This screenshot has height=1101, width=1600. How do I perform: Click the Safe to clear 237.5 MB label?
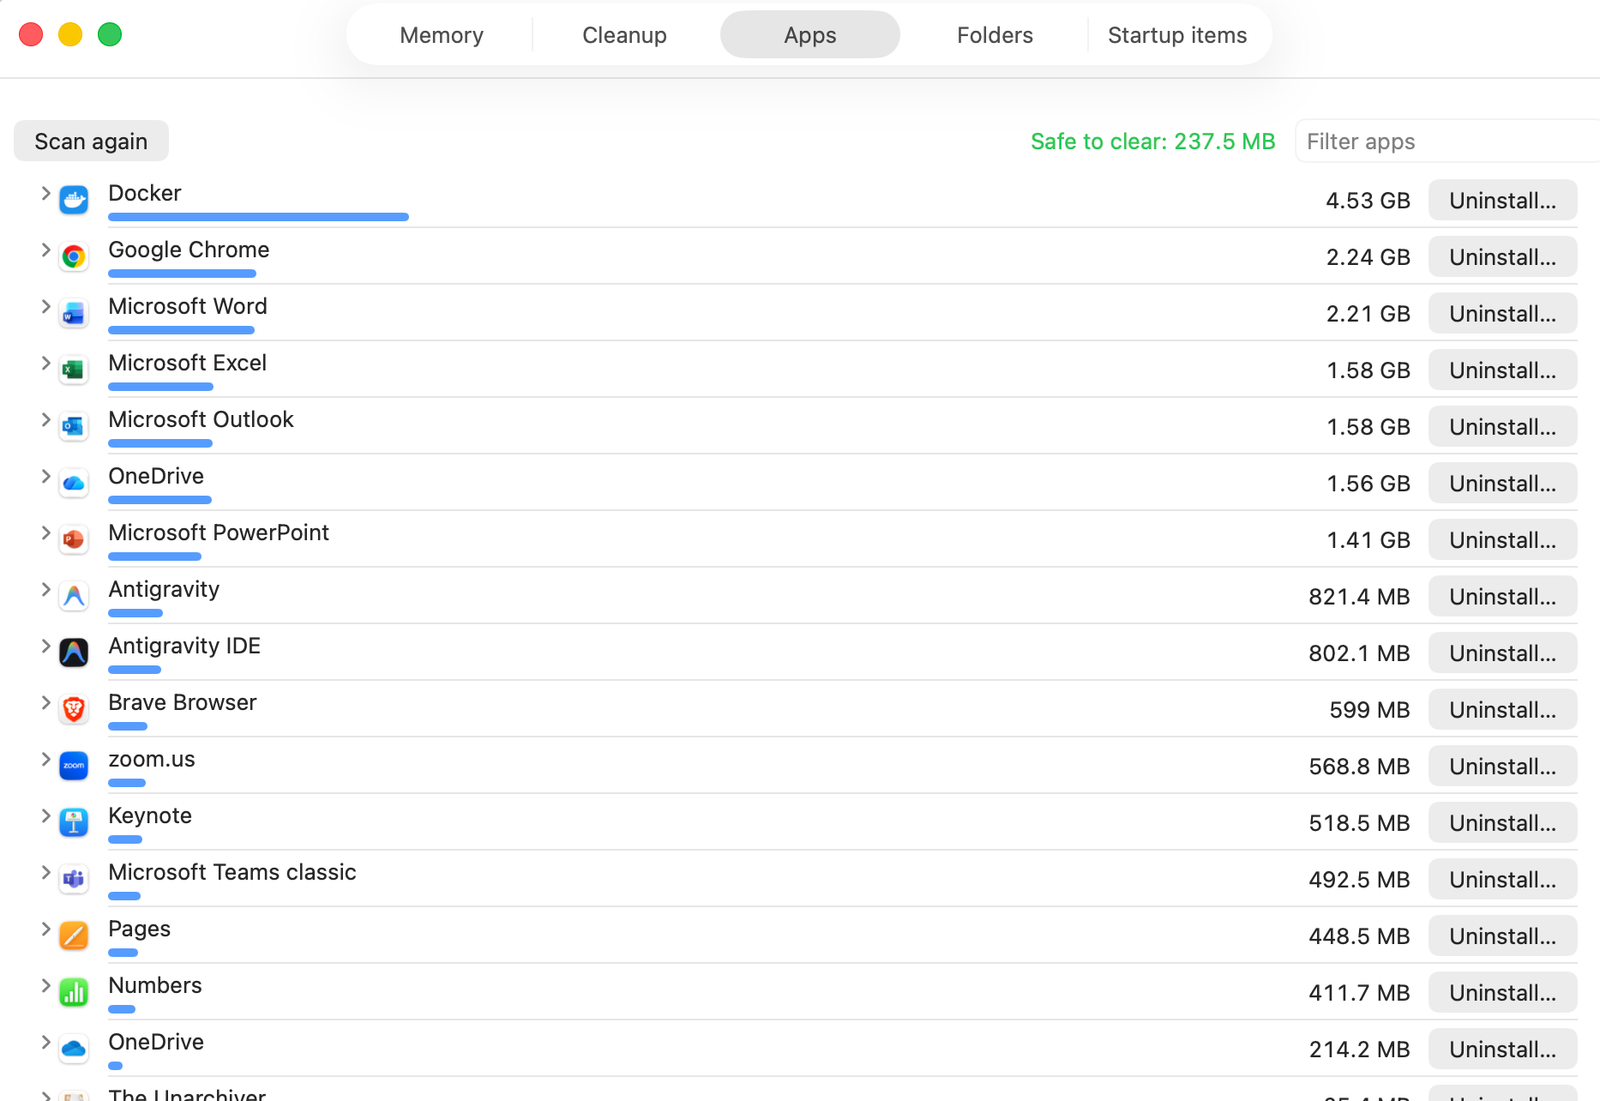pos(1153,141)
